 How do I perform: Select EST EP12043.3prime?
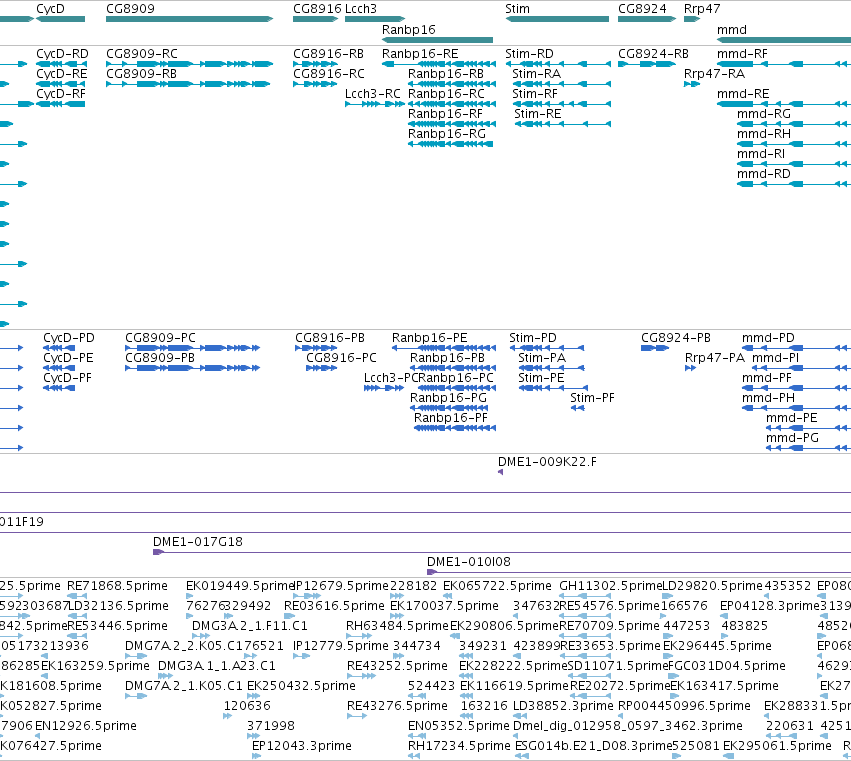click(x=257, y=756)
